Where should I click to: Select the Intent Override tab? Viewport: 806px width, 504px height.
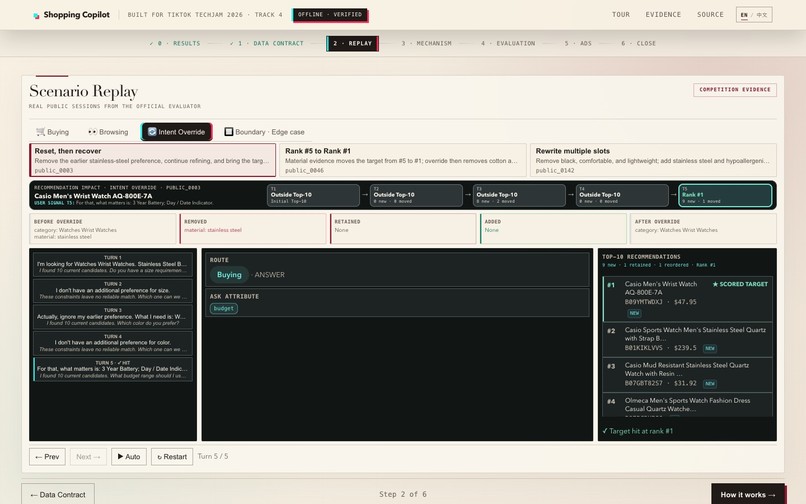176,132
